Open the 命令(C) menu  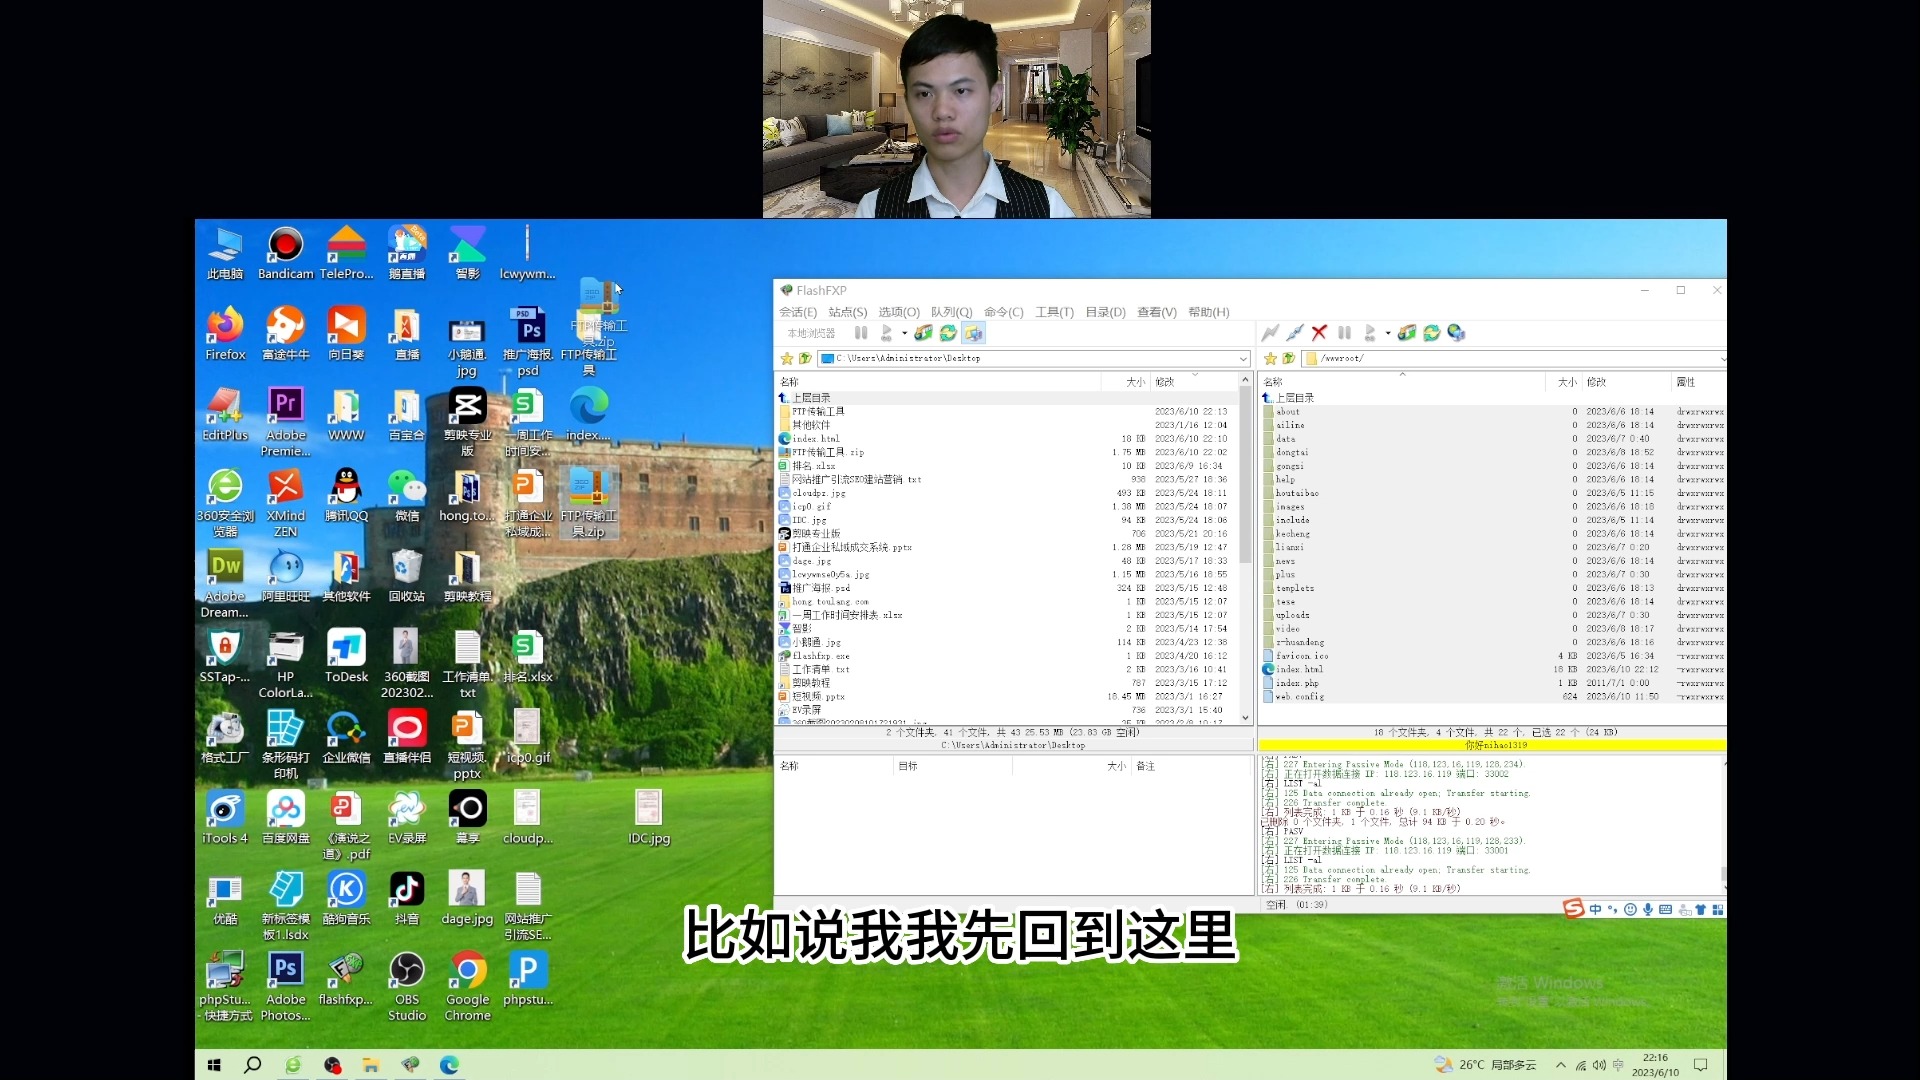point(1003,312)
